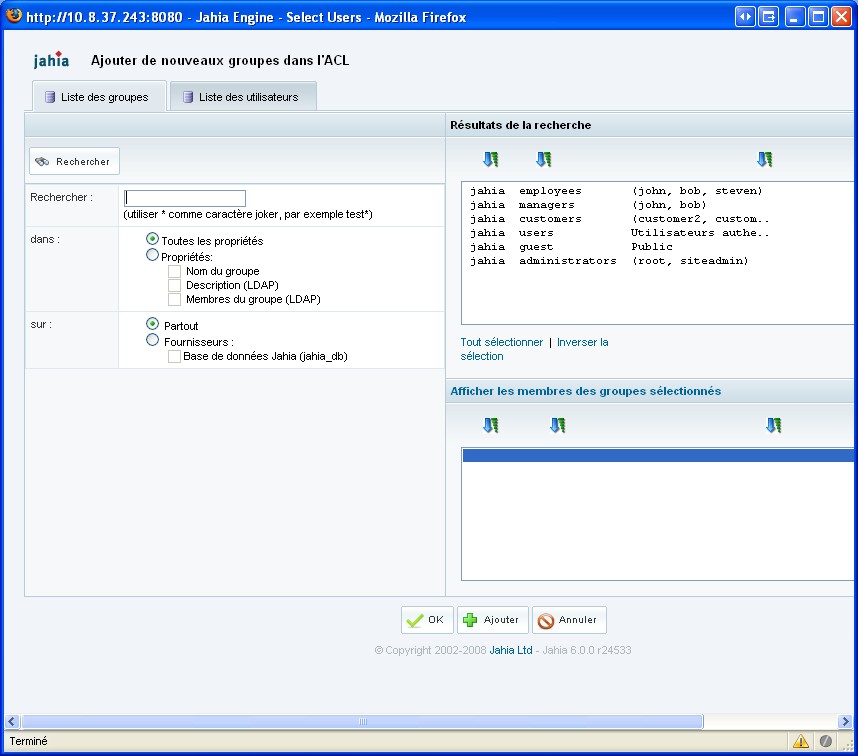The height and width of the screenshot is (756, 858).
Task: Switch to Liste des groupes tab
Action: pyautogui.click(x=99, y=97)
